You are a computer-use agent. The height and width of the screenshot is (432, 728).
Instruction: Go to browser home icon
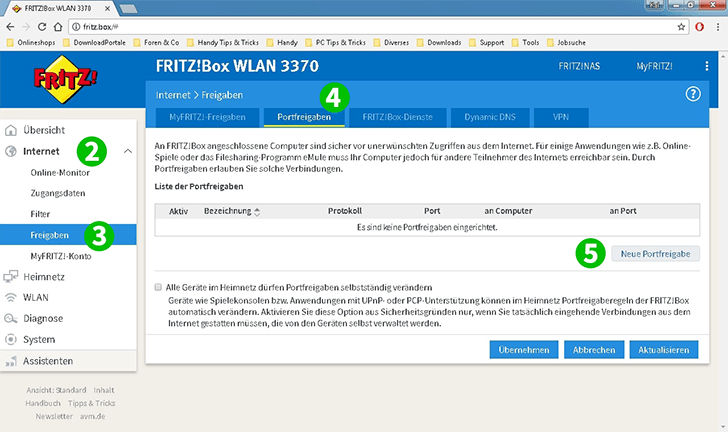pos(58,27)
